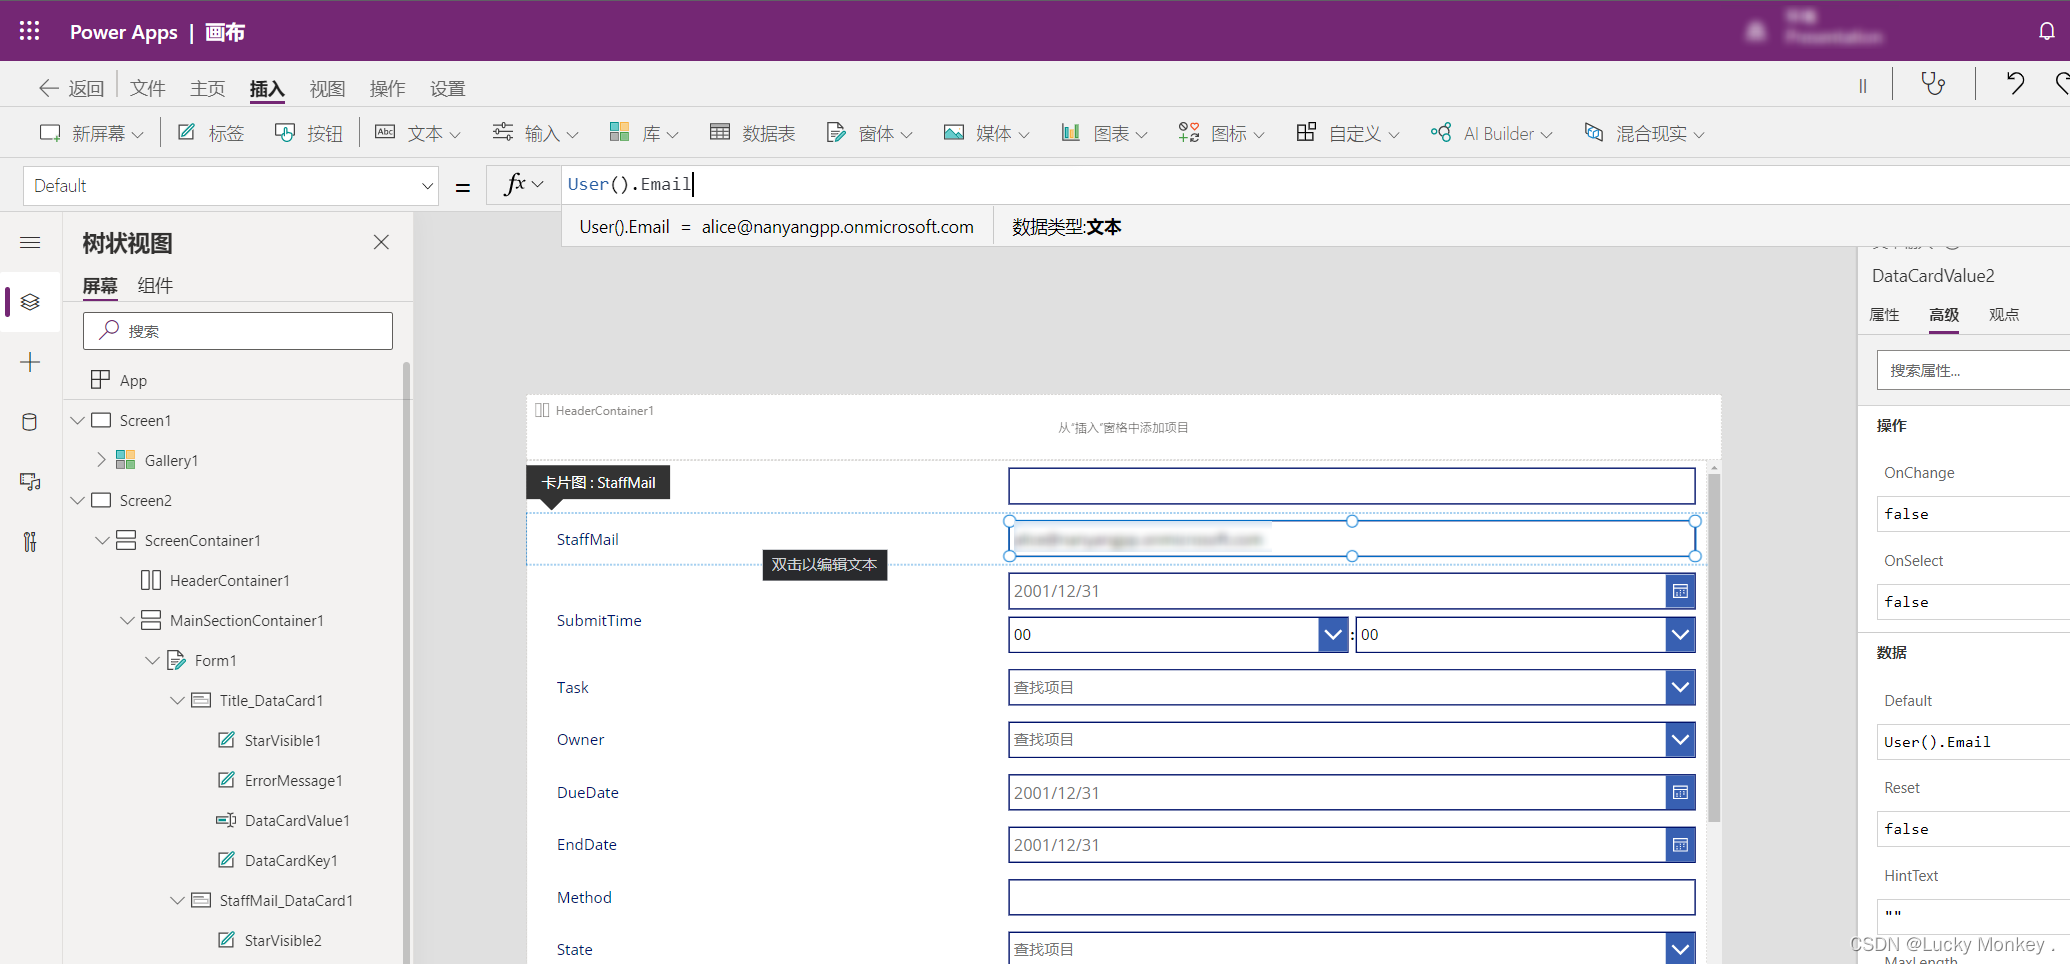The image size is (2070, 964).
Task: Click the App checker stethoscope icon
Action: click(1933, 84)
